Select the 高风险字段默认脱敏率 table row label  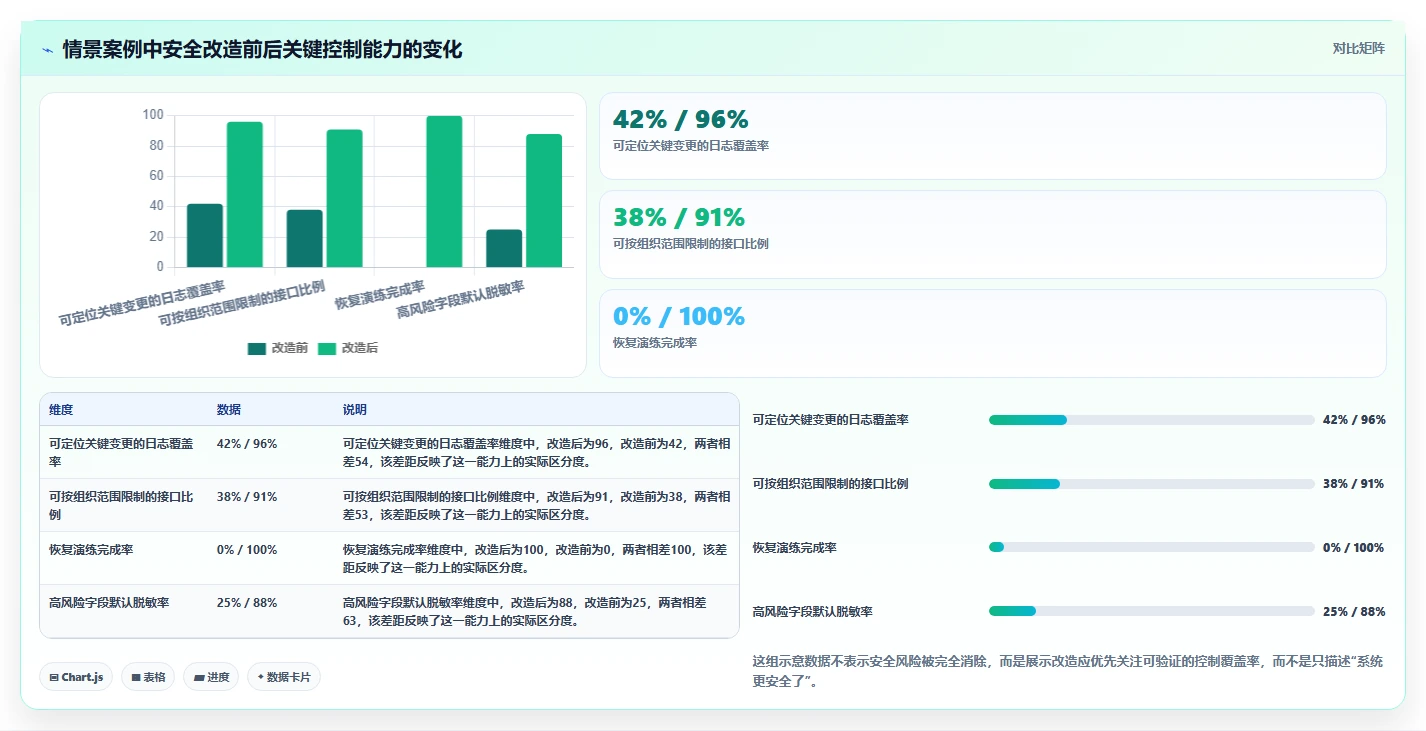click(109, 603)
